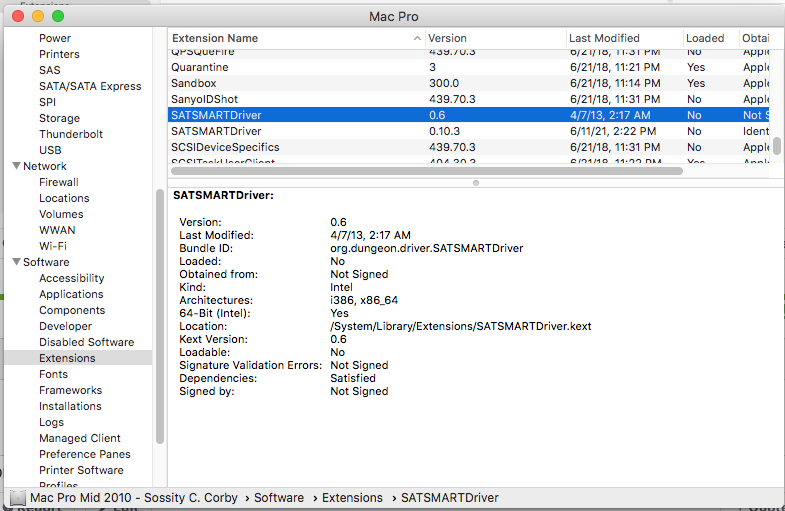
Task: Click the vertical scrollbar thumb of extension table
Action: point(777,146)
